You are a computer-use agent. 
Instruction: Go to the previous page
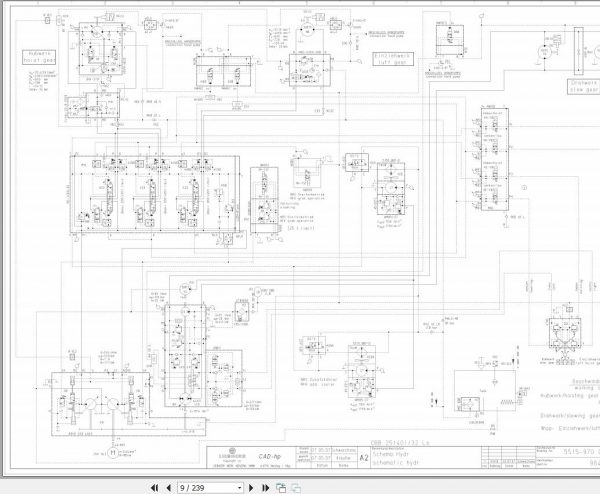click(168, 488)
